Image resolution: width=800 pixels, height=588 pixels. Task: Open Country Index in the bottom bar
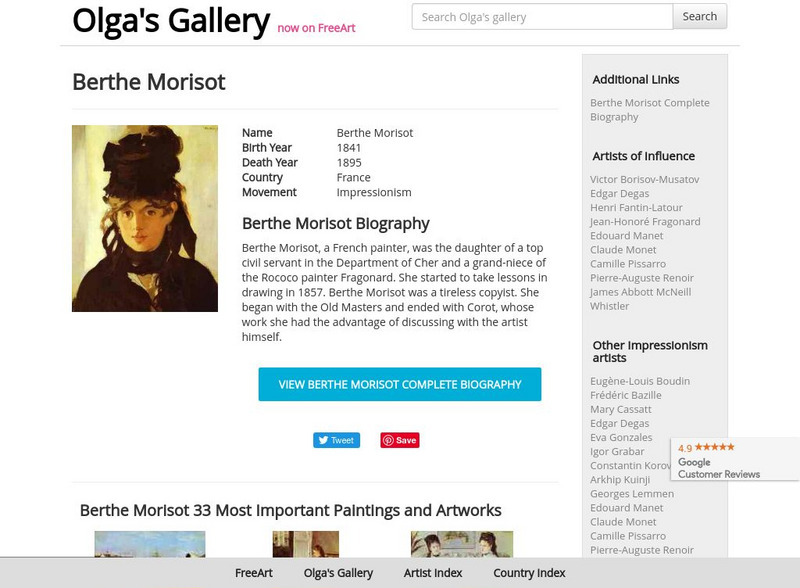[529, 573]
